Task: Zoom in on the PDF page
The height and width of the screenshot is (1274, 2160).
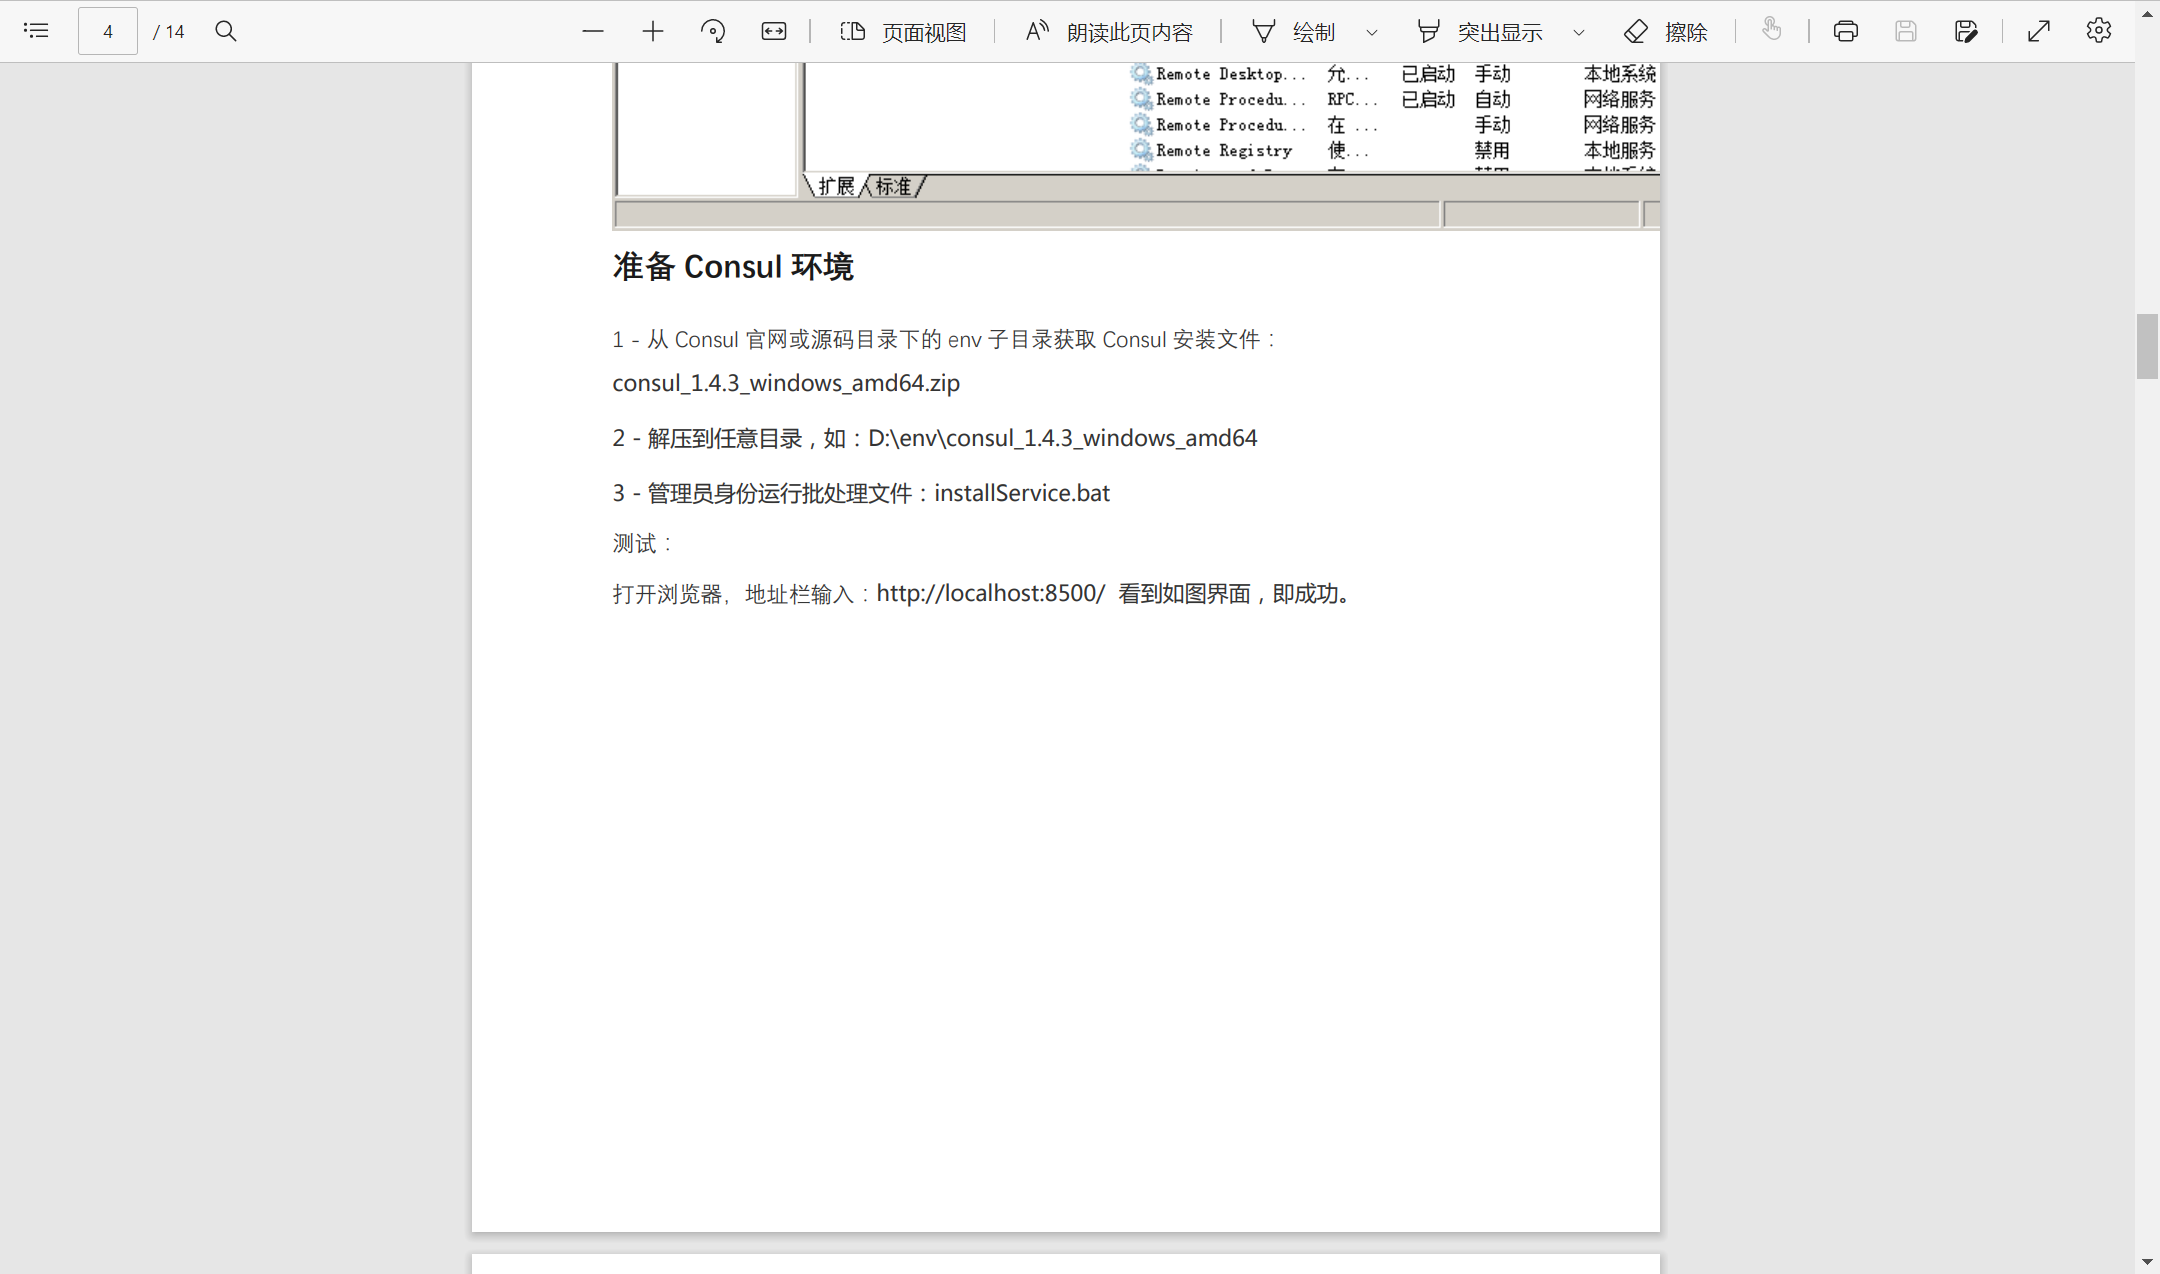Action: pos(653,31)
